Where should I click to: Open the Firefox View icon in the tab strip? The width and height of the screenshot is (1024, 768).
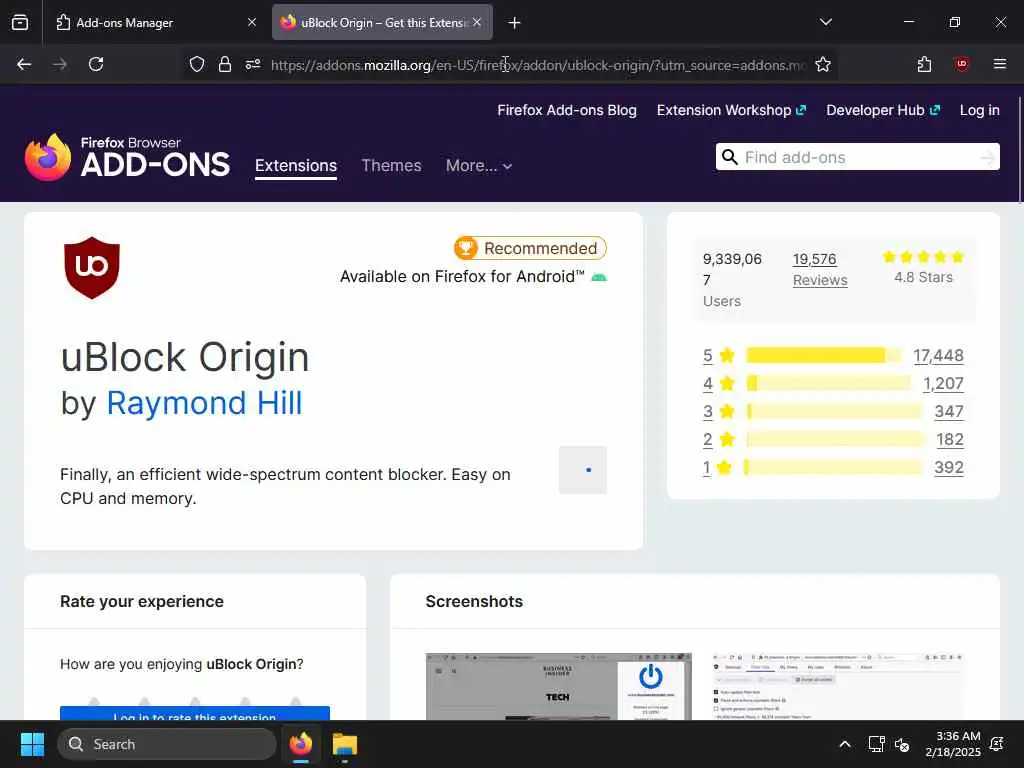pyautogui.click(x=20, y=23)
